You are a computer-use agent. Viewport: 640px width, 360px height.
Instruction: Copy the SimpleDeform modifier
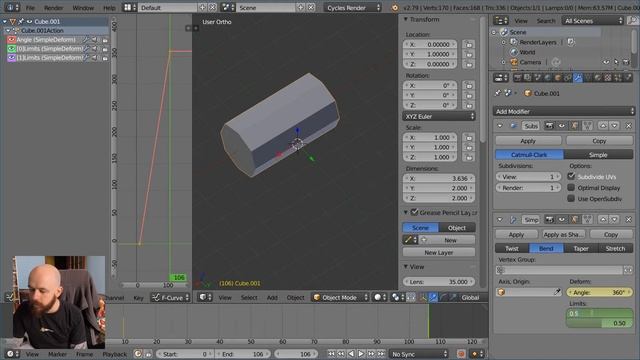[611, 234]
